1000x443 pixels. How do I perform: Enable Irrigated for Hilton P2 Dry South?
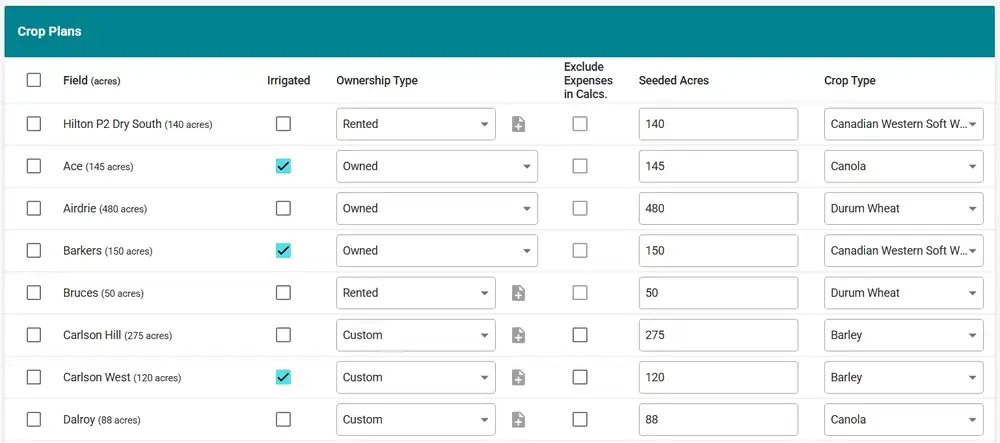[x=283, y=124]
